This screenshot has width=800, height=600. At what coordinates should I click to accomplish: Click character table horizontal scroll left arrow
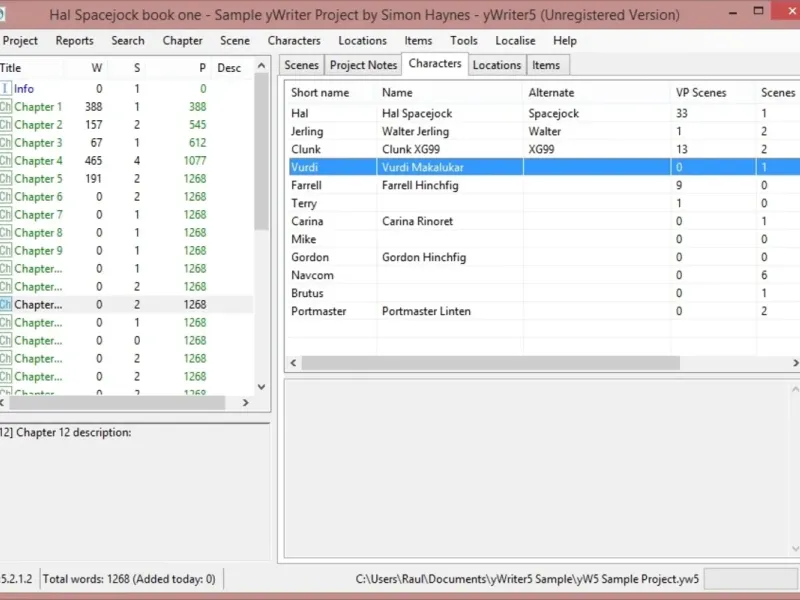(293, 363)
